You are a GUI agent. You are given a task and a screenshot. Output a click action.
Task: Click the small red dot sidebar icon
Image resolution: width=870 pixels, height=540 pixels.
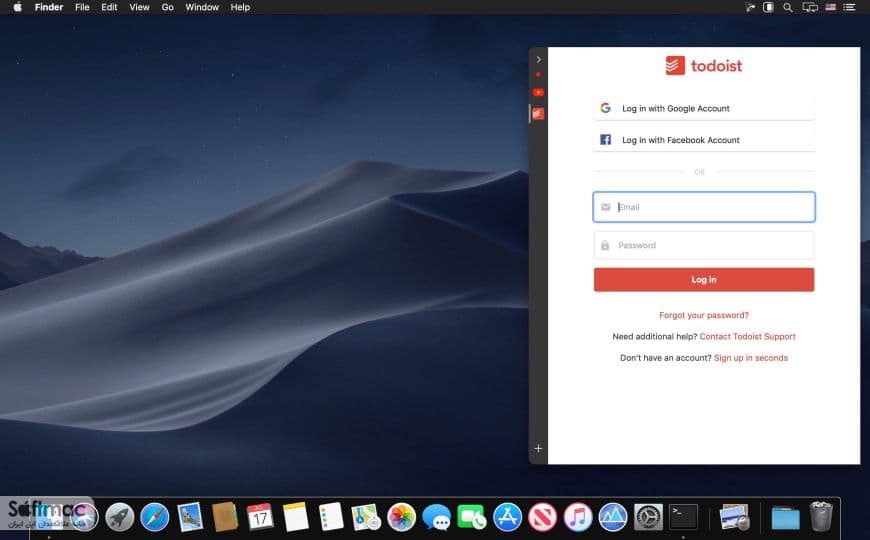coord(538,74)
